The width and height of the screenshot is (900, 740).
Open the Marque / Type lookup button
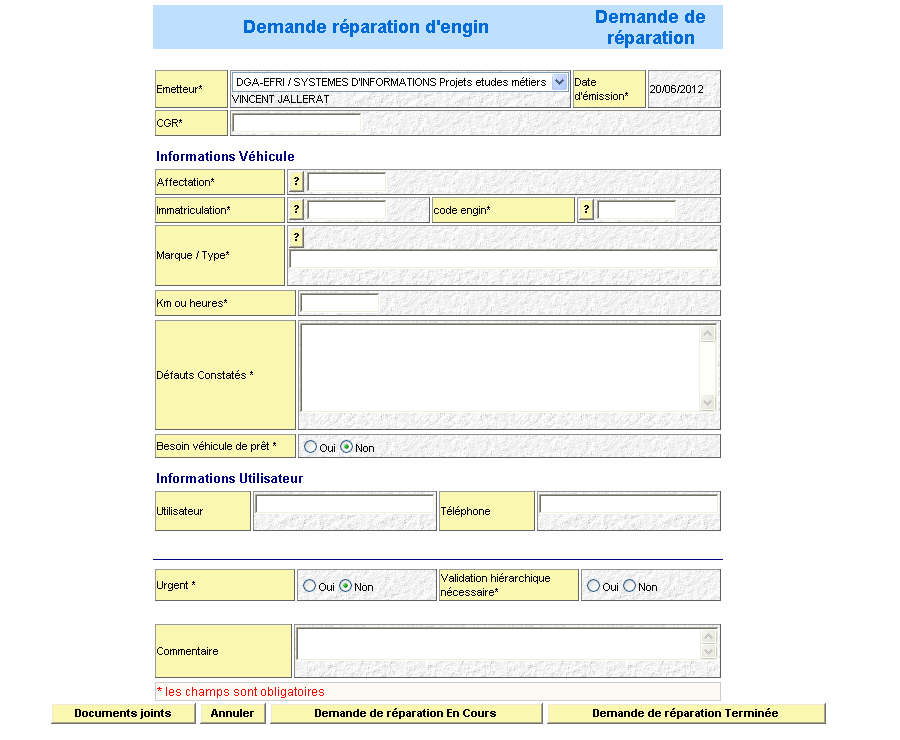[x=296, y=237]
